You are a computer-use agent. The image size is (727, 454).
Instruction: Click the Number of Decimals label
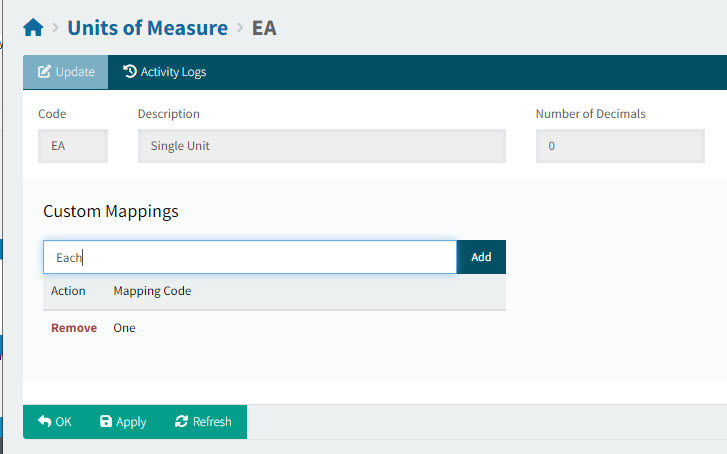591,114
